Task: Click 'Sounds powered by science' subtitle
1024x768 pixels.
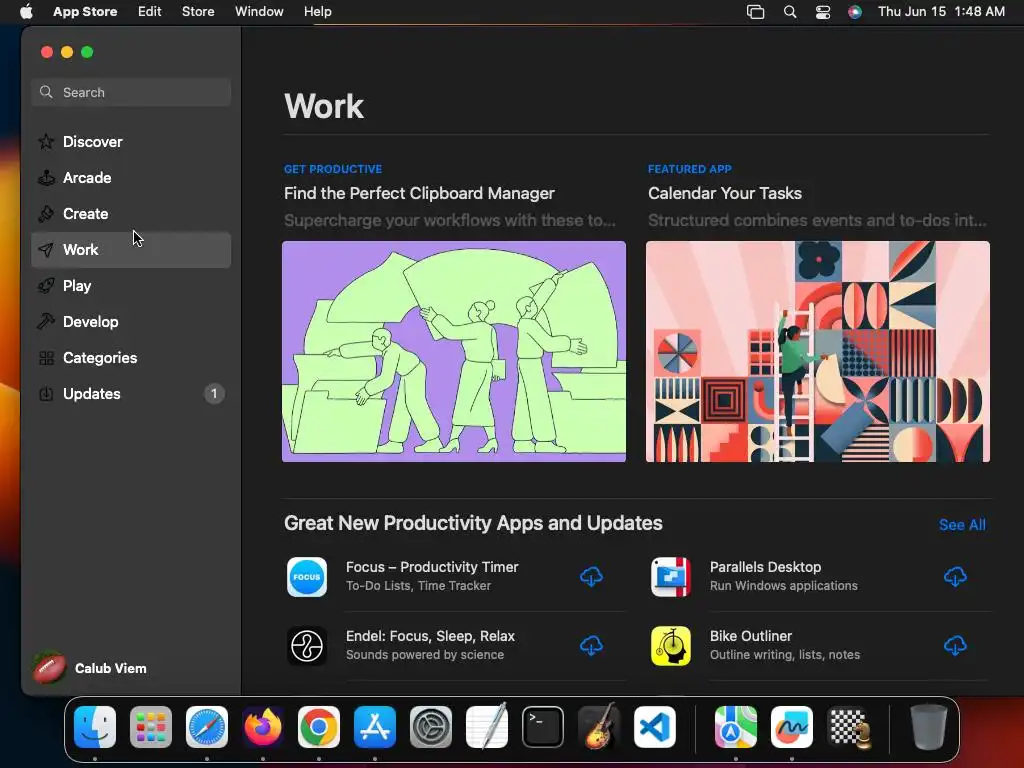Action: point(424,654)
